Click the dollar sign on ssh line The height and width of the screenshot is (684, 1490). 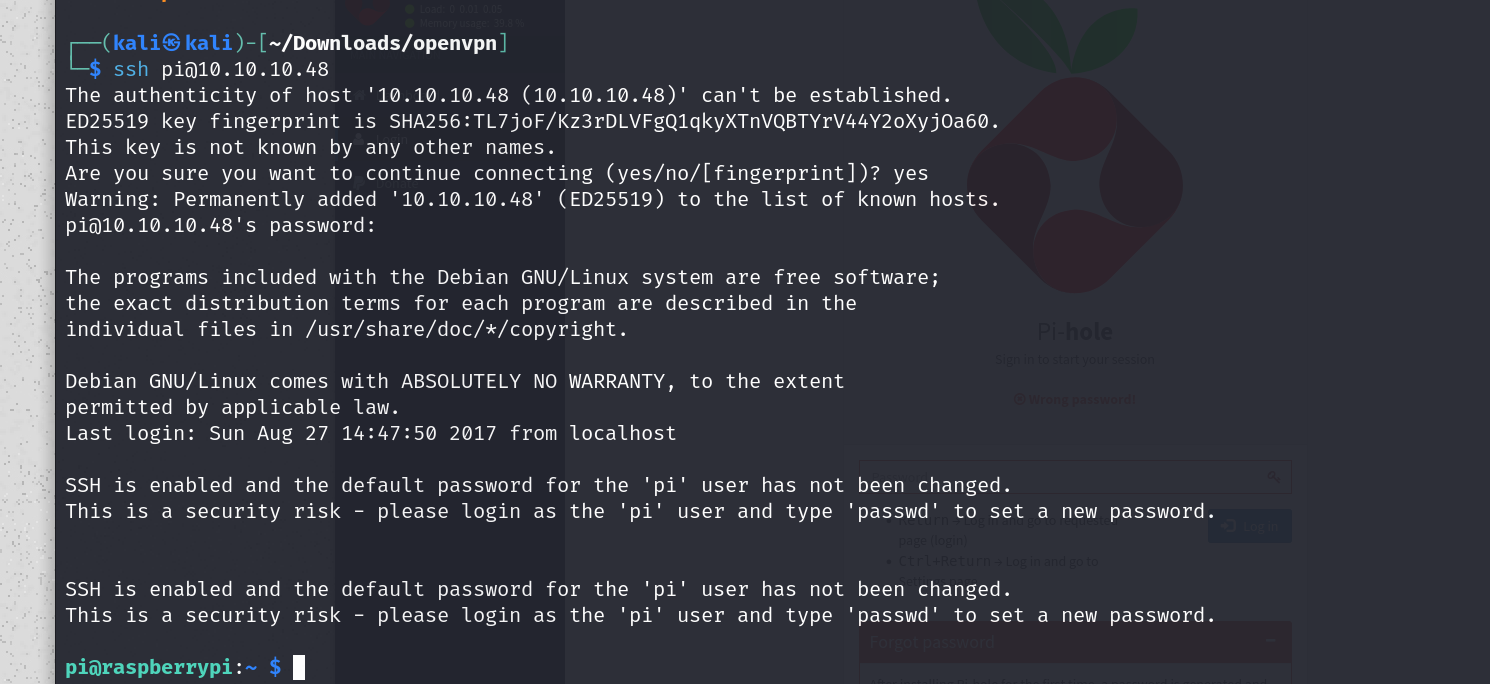(x=96, y=69)
